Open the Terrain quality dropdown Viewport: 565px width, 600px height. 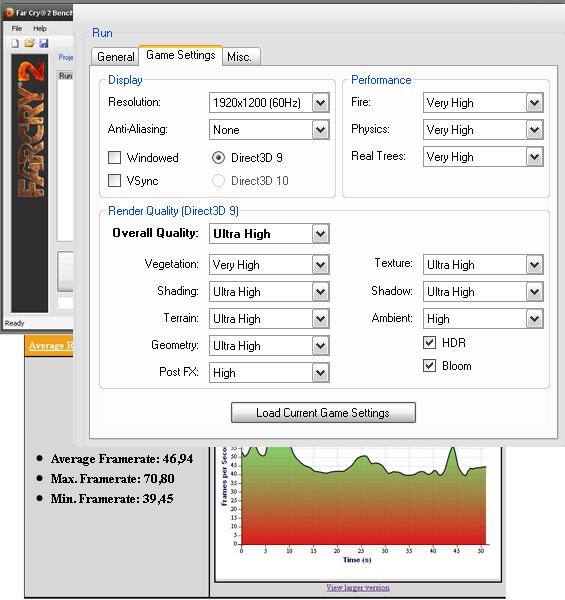point(269,318)
